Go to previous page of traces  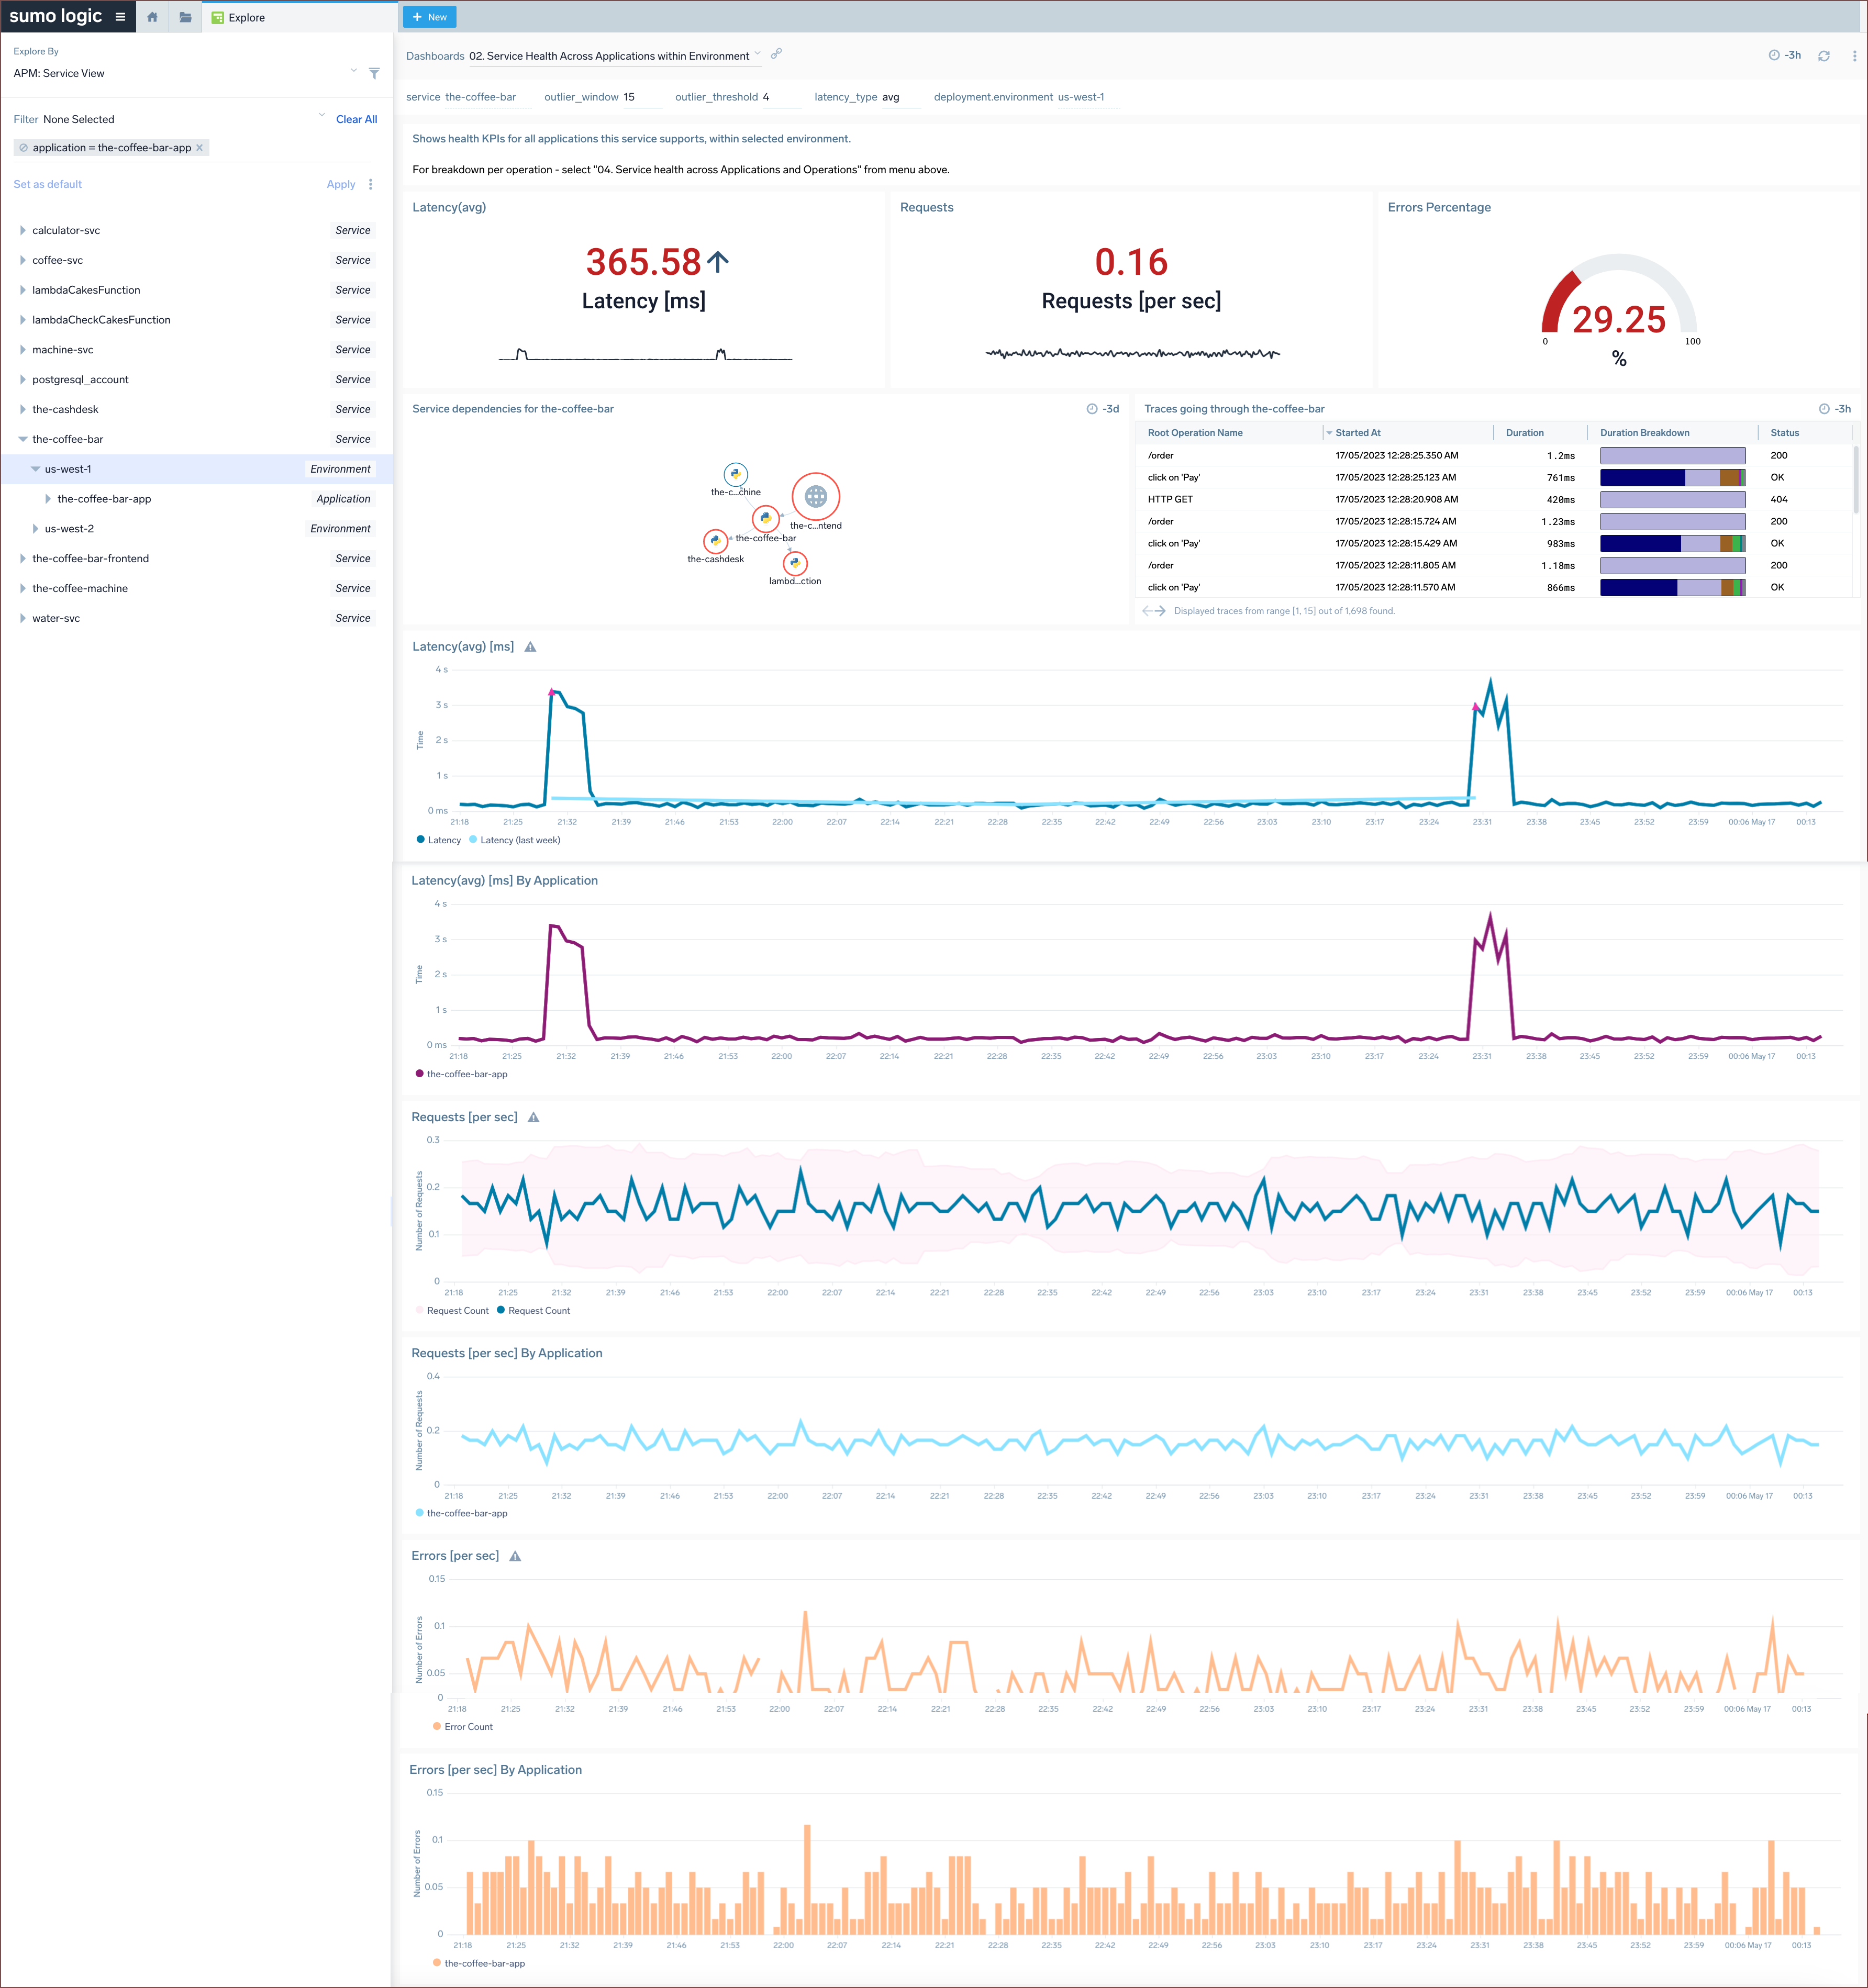1147,611
